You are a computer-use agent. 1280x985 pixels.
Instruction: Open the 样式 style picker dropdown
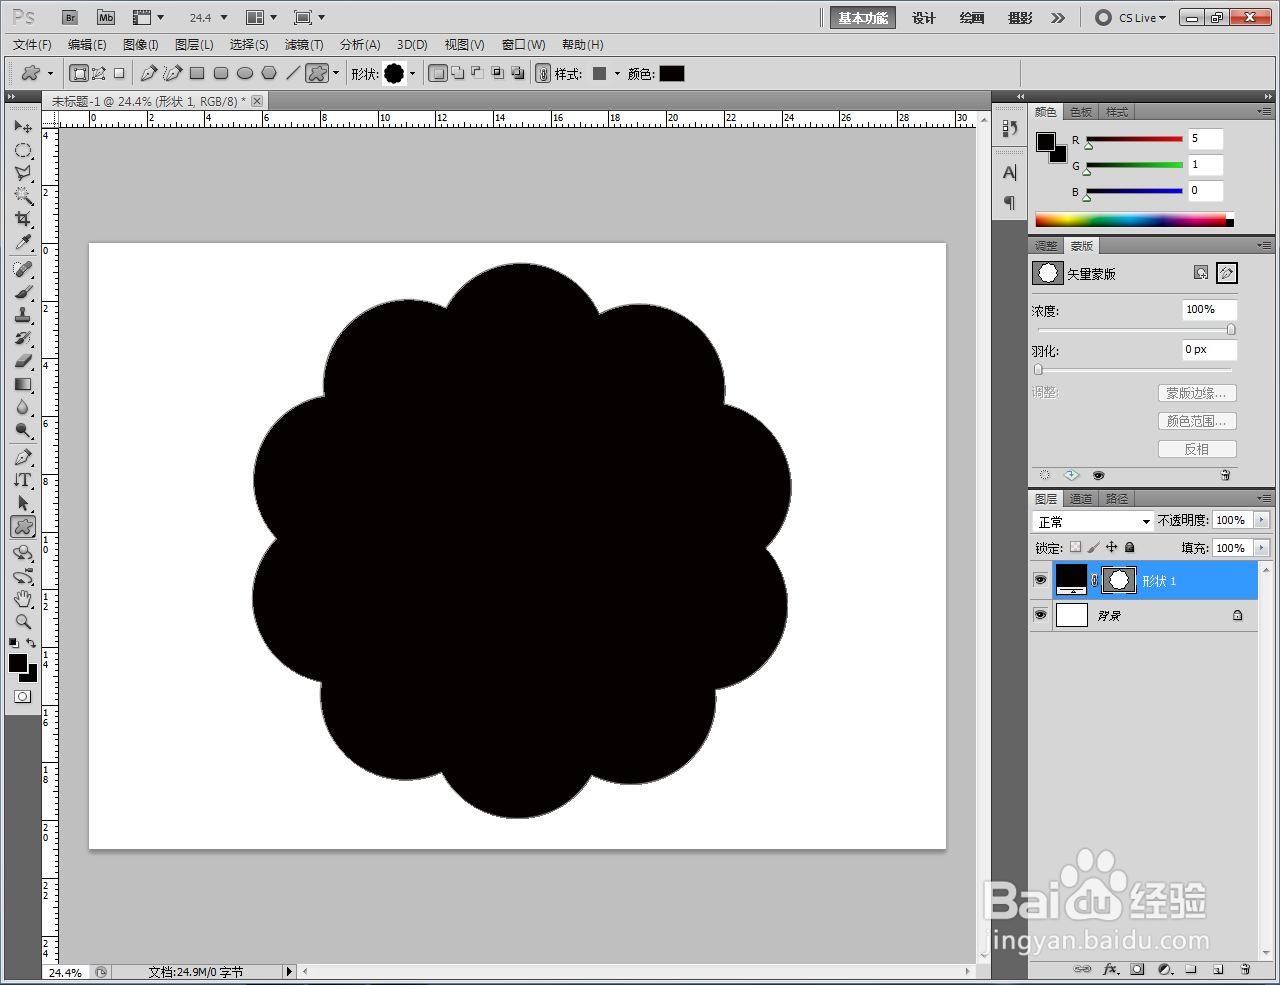tap(617, 73)
